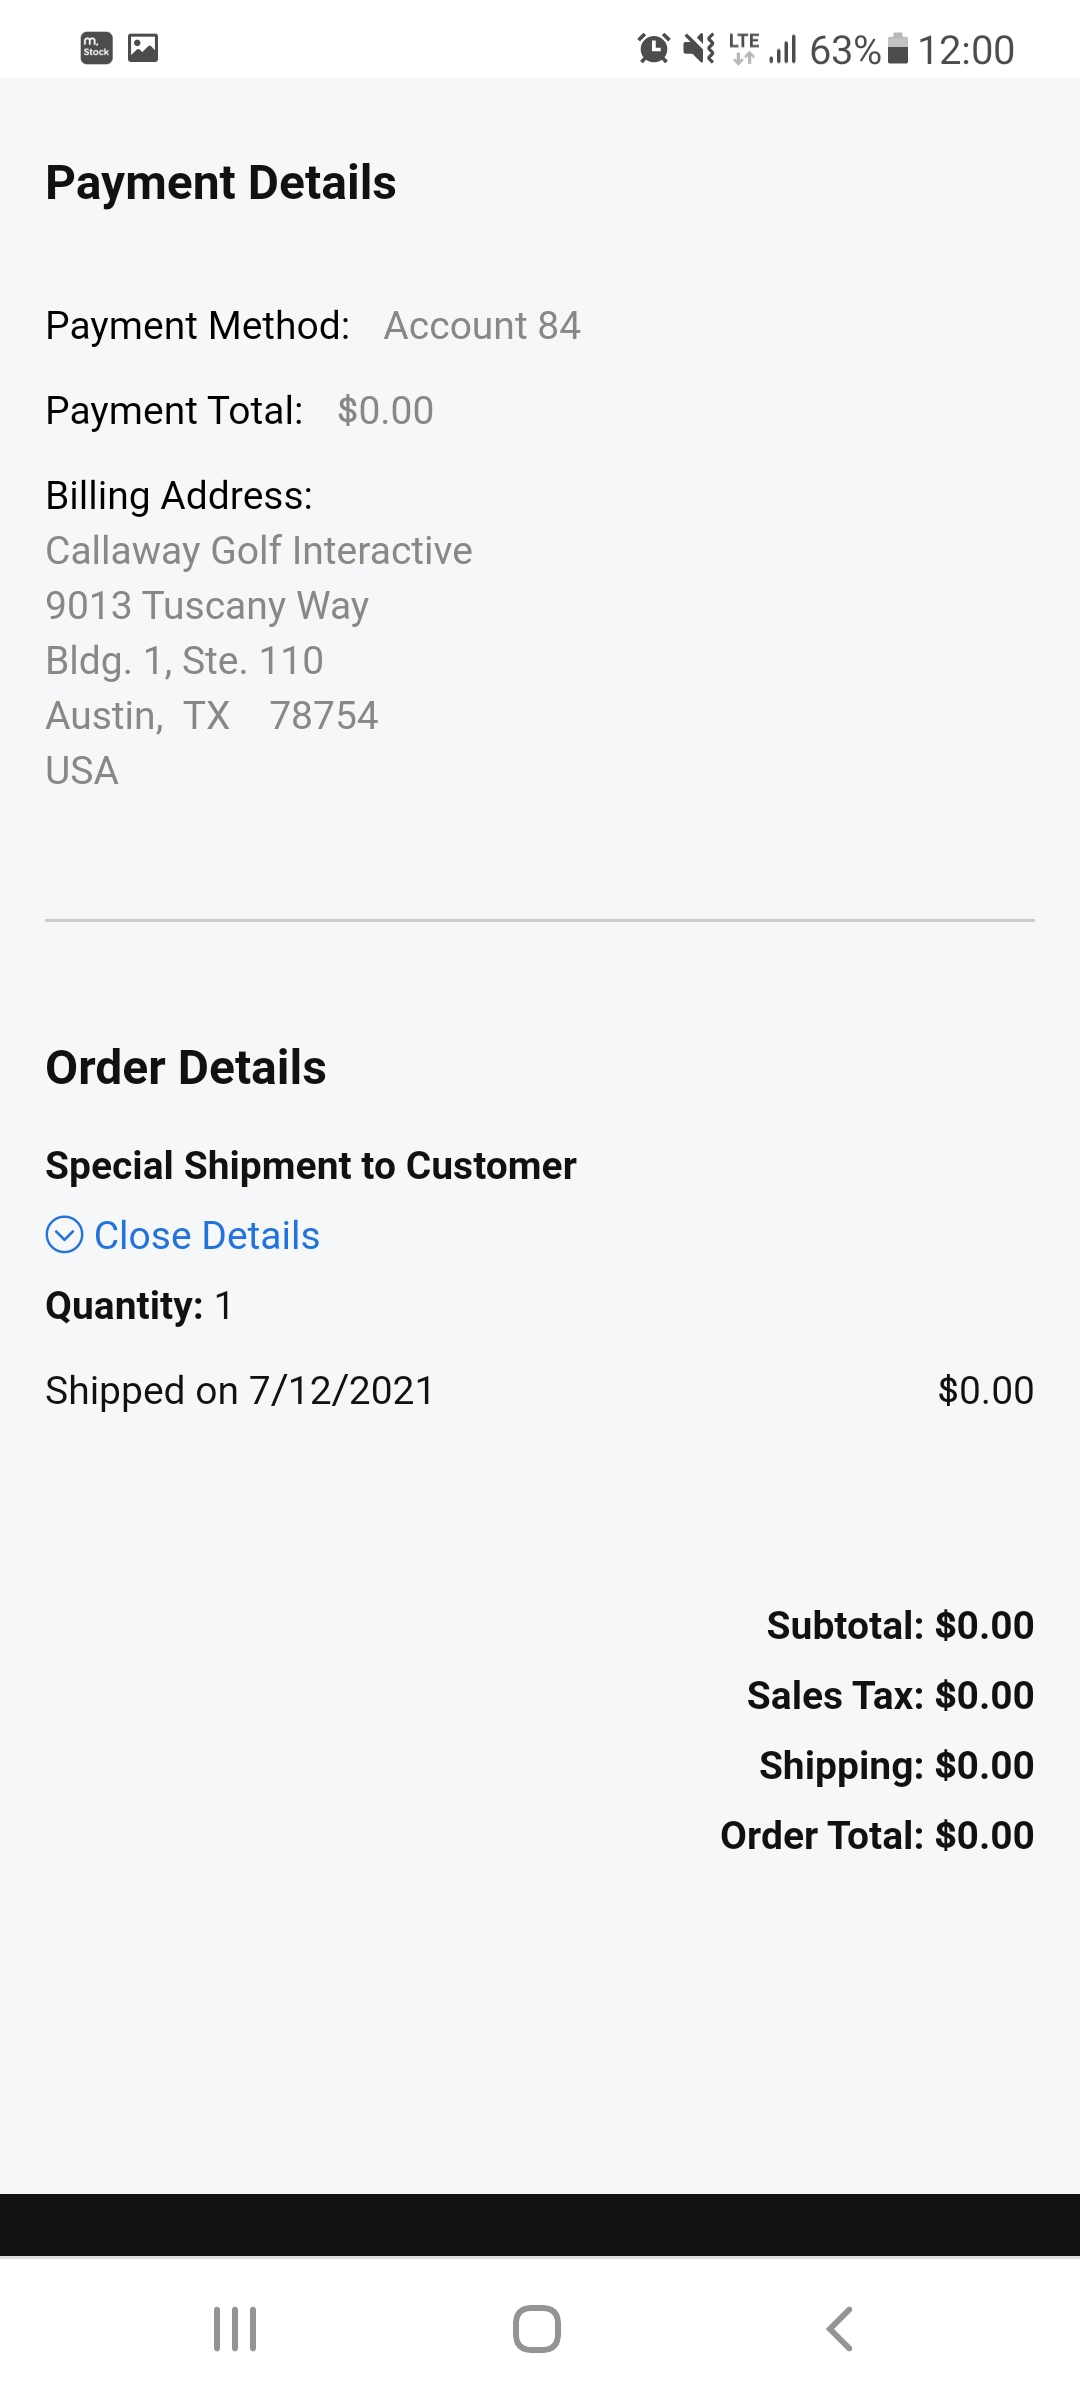Tap the Special Shipment to Customer title
1080x2400 pixels.
tap(311, 1166)
